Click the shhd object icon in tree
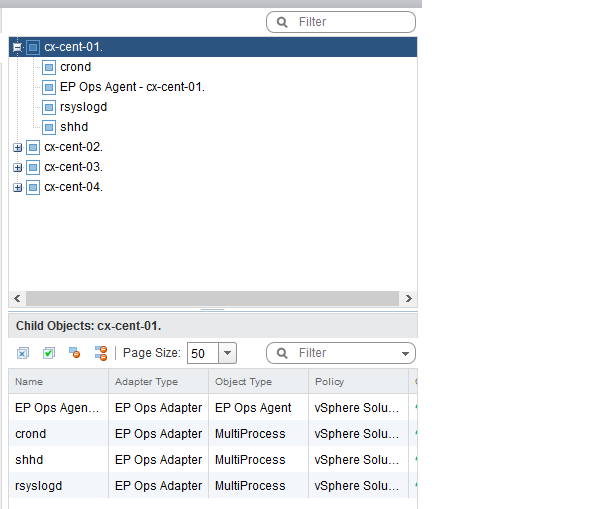This screenshot has width=603, height=509. pyautogui.click(x=49, y=127)
